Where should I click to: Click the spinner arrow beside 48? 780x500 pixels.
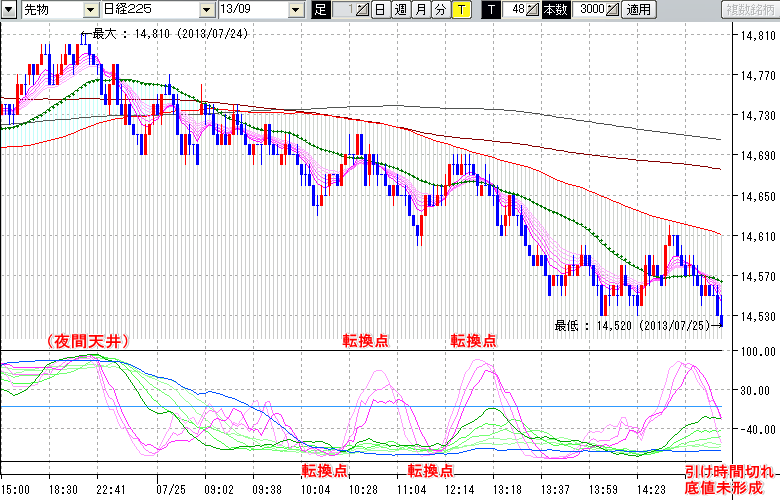click(533, 10)
